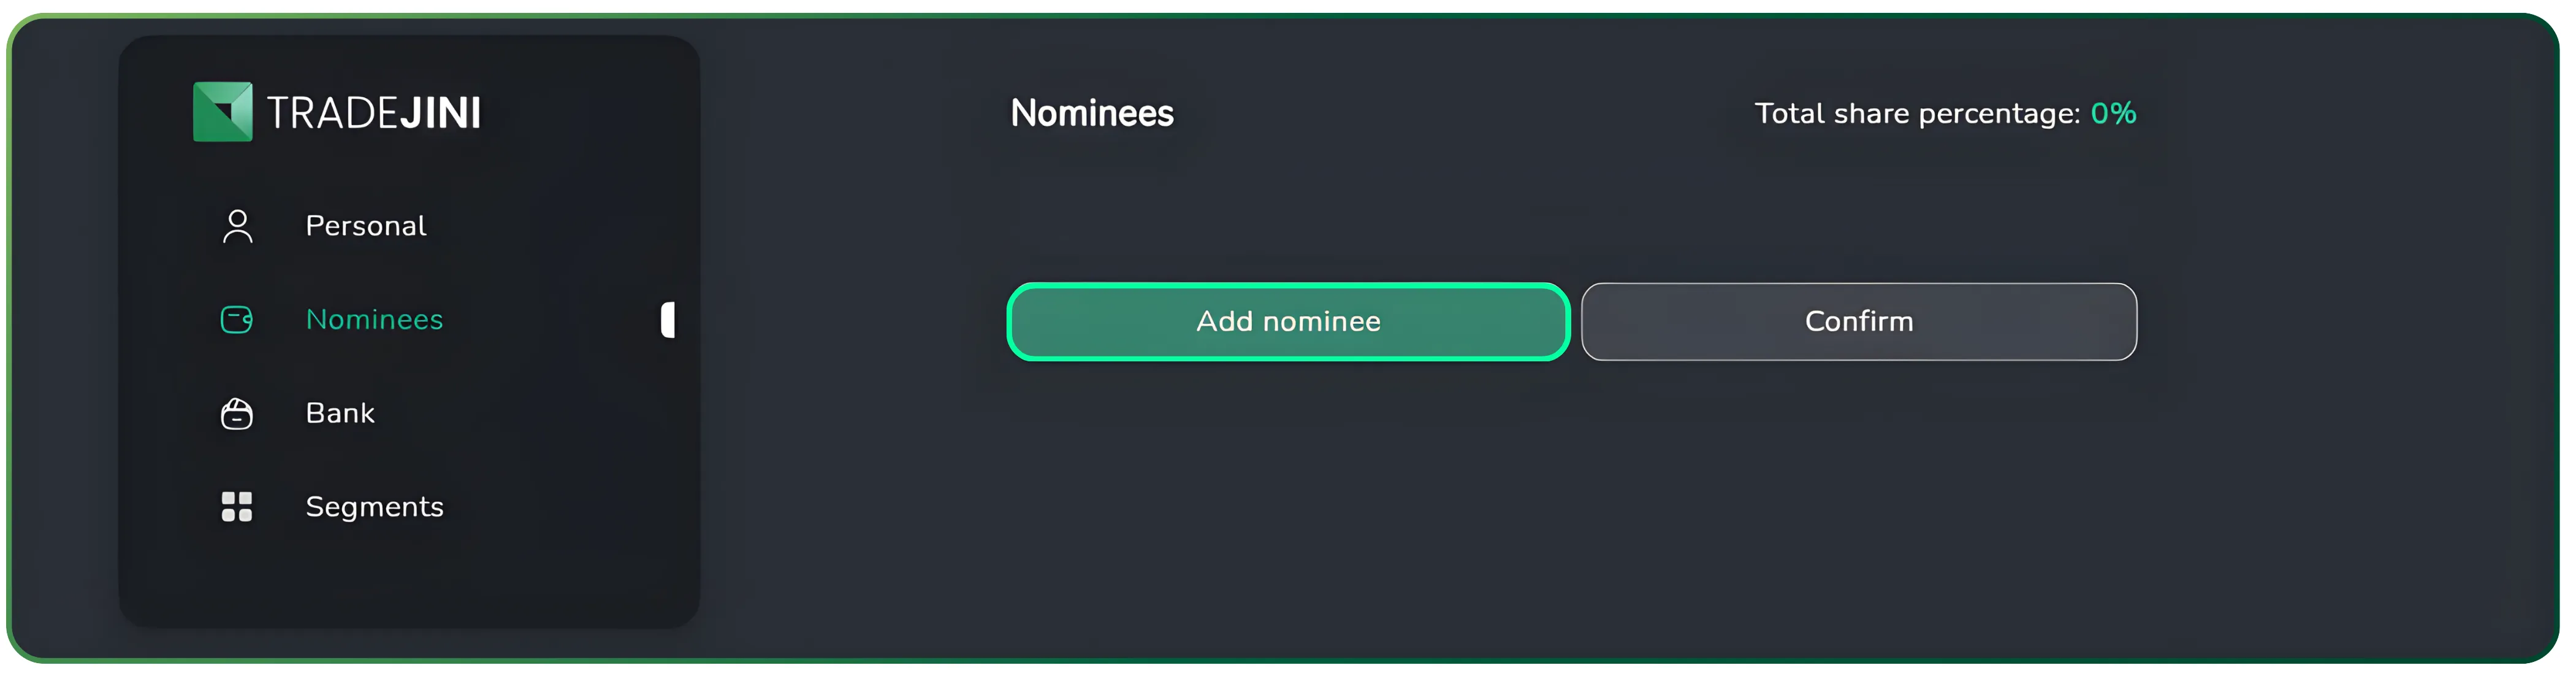Click the Bank piggy bank icon
Image resolution: width=2576 pixels, height=676 pixels.
[x=237, y=413]
